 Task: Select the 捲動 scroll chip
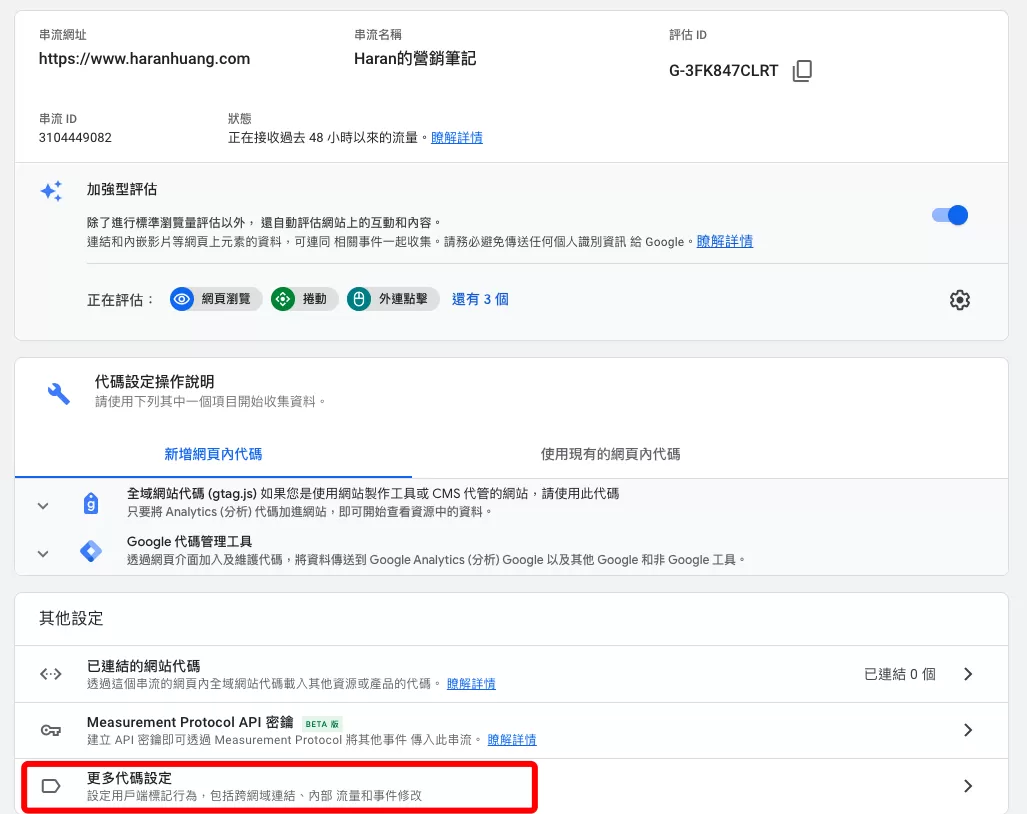pyautogui.click(x=305, y=299)
